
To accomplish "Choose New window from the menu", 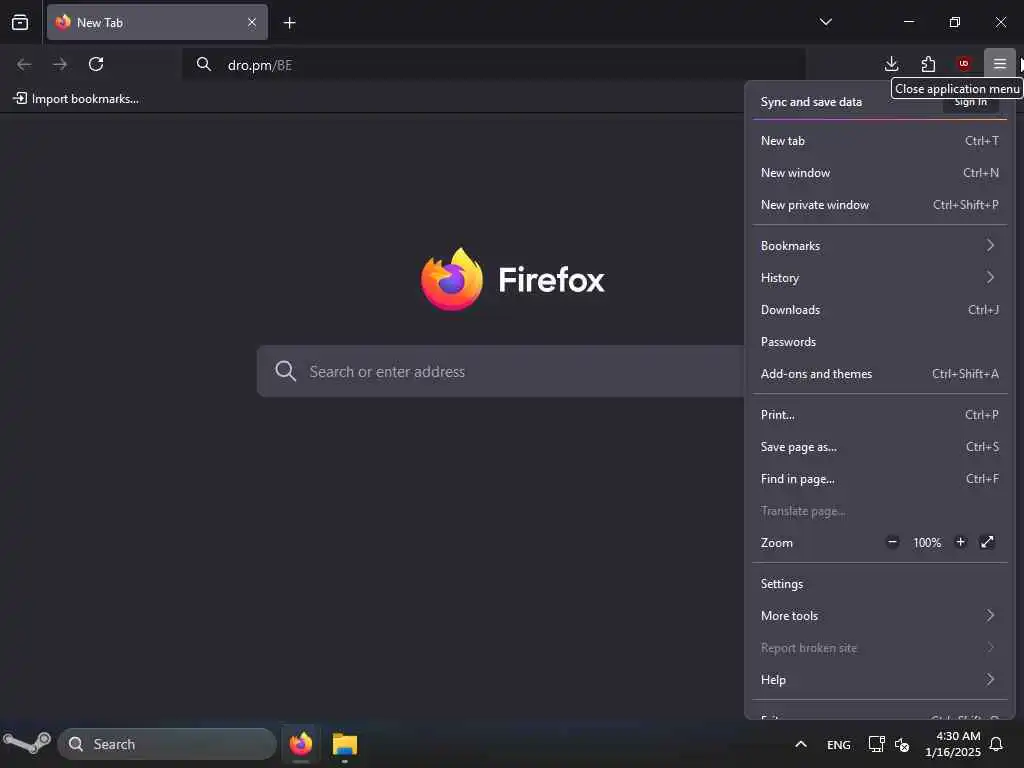I will click(x=880, y=172).
